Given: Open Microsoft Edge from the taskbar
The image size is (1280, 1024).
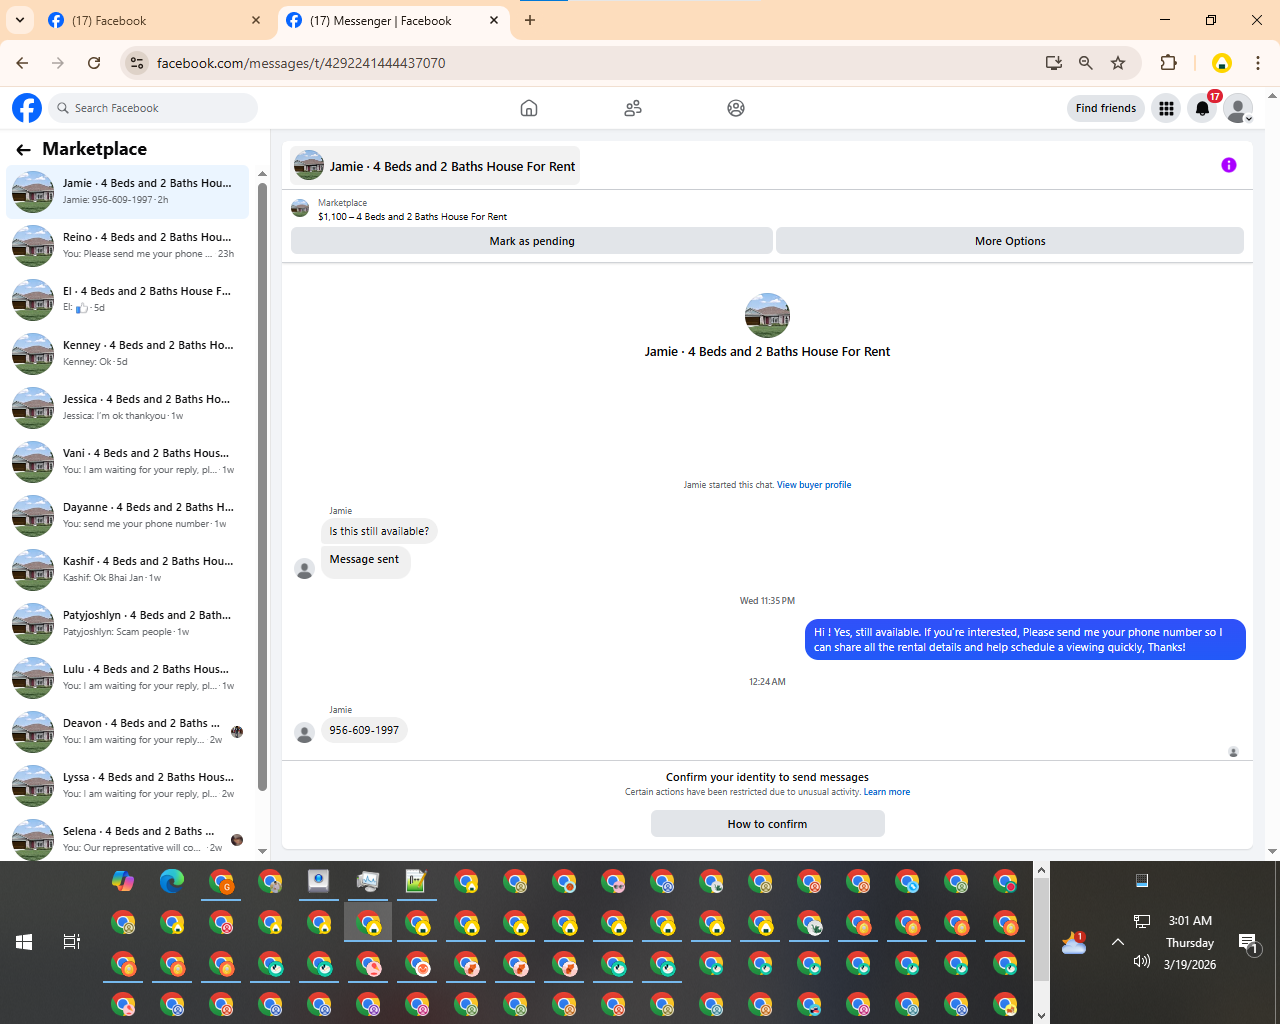Looking at the screenshot, I should click(x=172, y=881).
